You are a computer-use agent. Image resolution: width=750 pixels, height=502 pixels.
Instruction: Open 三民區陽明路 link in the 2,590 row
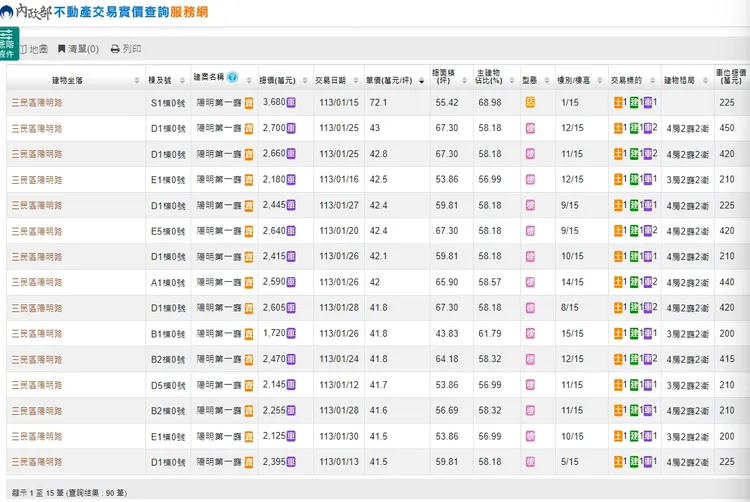pyautogui.click(x=37, y=282)
